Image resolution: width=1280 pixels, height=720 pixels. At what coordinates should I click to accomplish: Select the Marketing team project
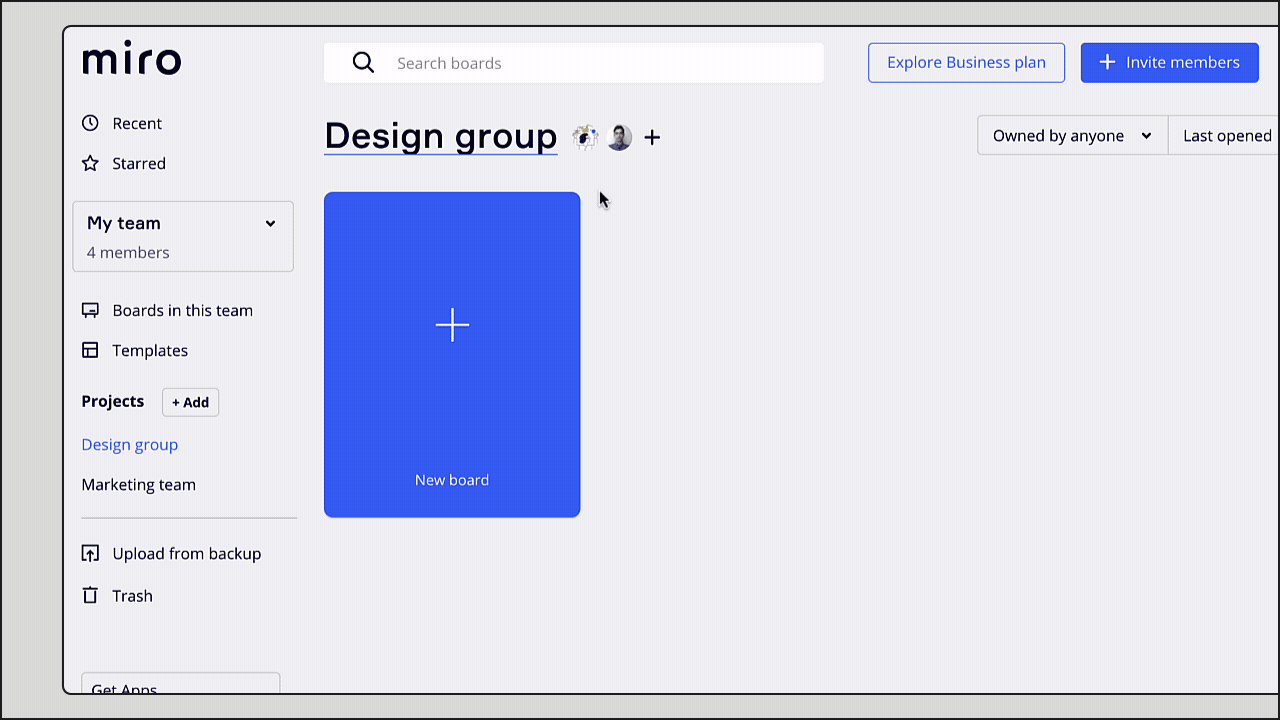138,484
